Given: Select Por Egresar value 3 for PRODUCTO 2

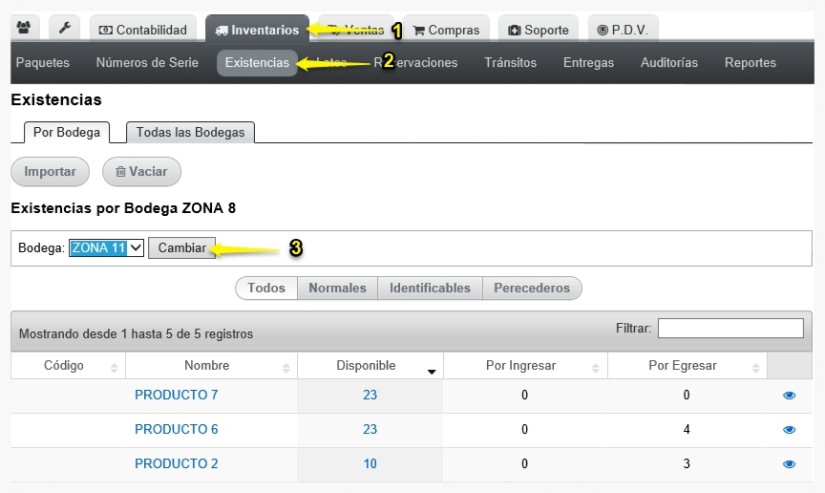Looking at the screenshot, I should pyautogui.click(x=687, y=464).
